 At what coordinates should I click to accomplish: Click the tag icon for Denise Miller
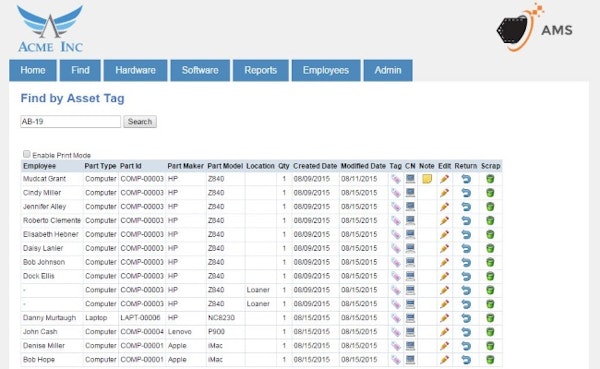coord(396,346)
